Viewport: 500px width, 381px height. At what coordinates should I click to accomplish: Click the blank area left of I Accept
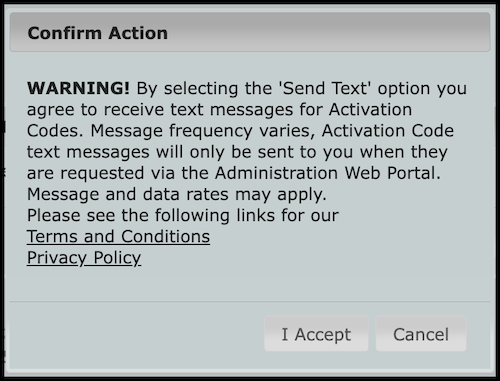click(137, 334)
